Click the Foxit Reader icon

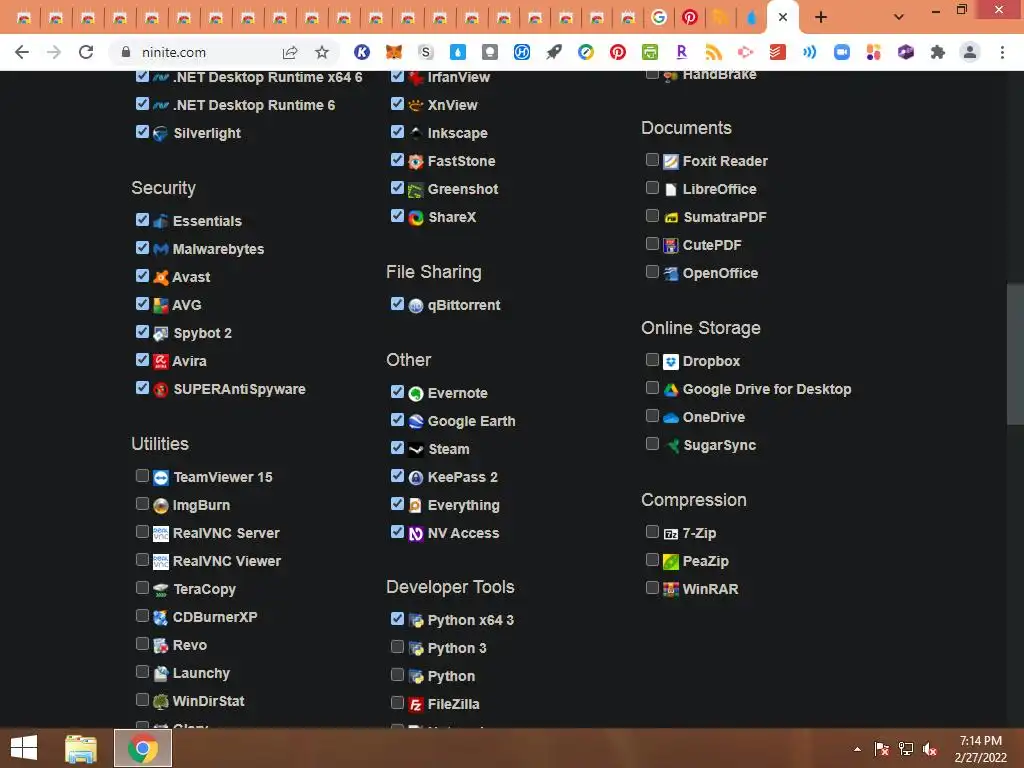(671, 161)
